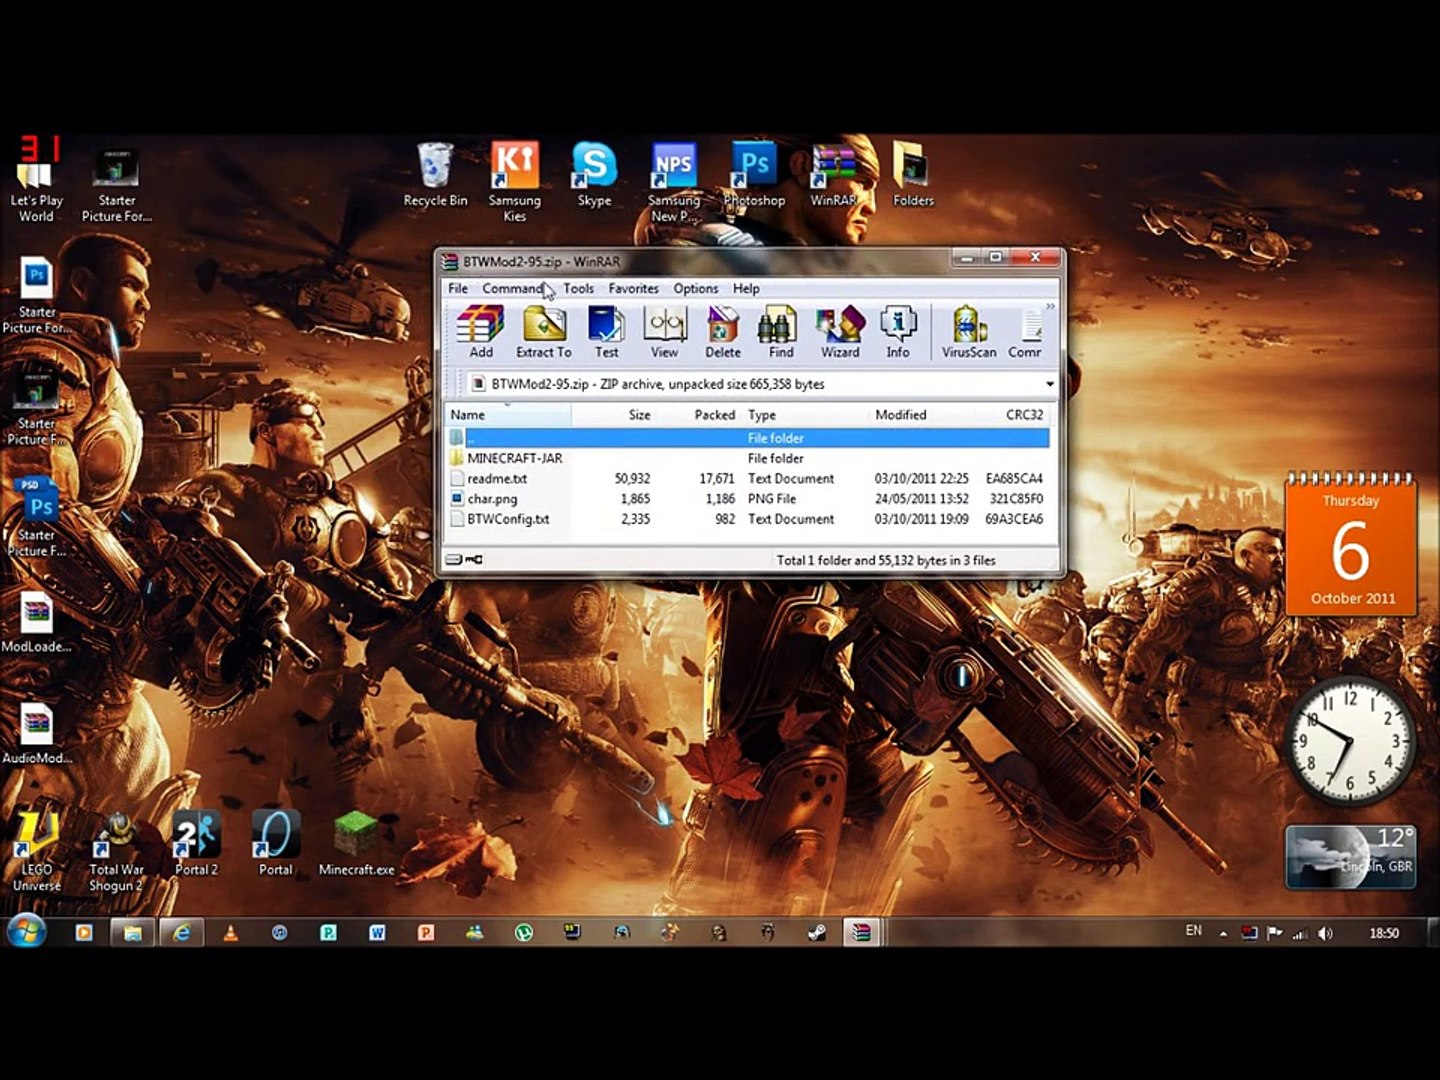Click the analog clock gadget

pos(1349,741)
